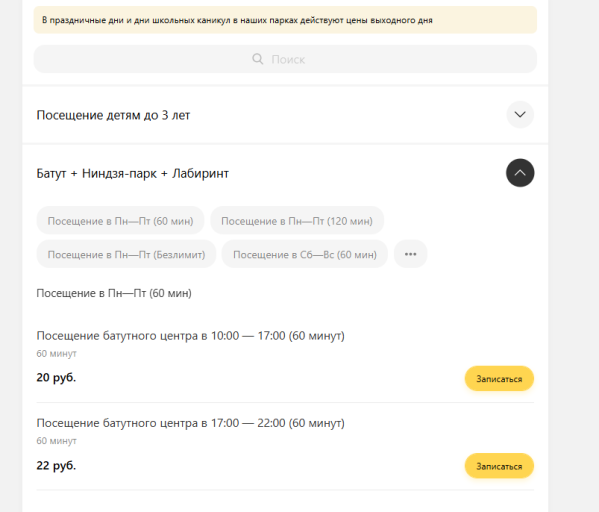Click the 22 руб. price label
This screenshot has width=599, height=512.
[x=56, y=465]
